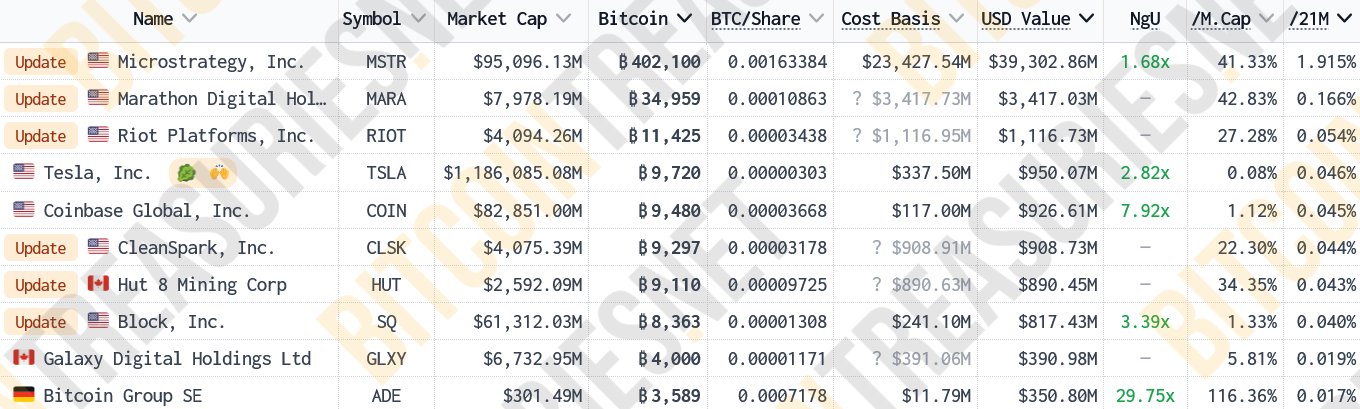
Task: Open the Marathon Digital Holdings company link
Action: (222, 99)
